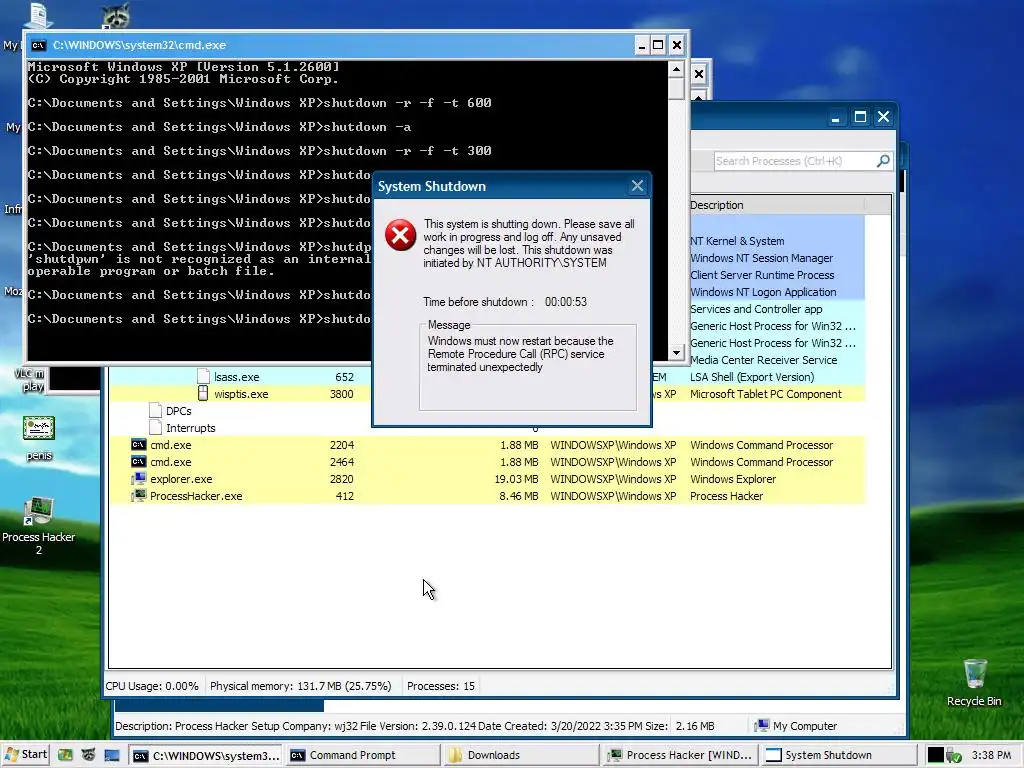The width and height of the screenshot is (1024, 768).
Task: Click the ProcessHacker.exe process icon
Action: coord(138,496)
